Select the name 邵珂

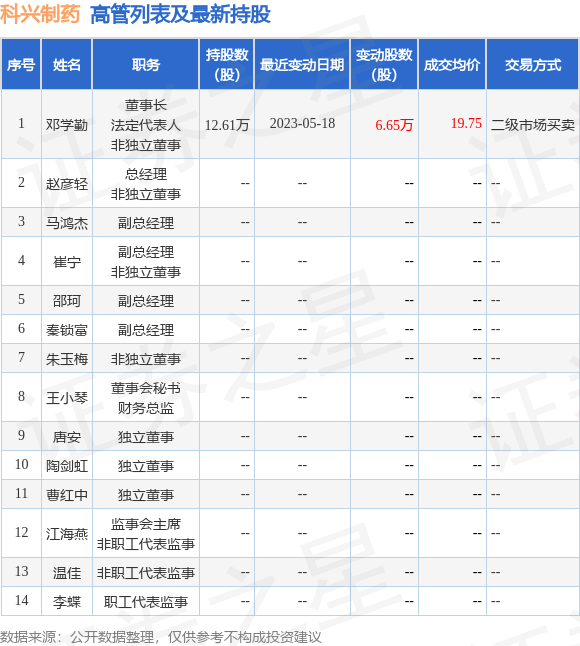(67, 301)
